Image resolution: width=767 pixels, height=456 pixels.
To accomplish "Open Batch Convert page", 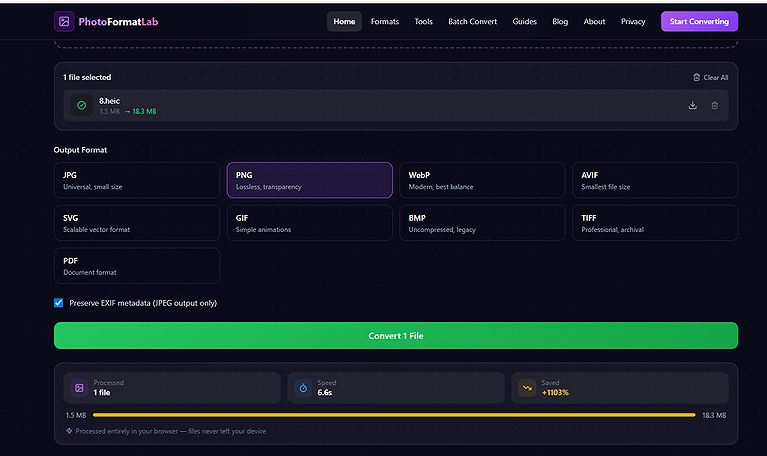I will [x=473, y=22].
